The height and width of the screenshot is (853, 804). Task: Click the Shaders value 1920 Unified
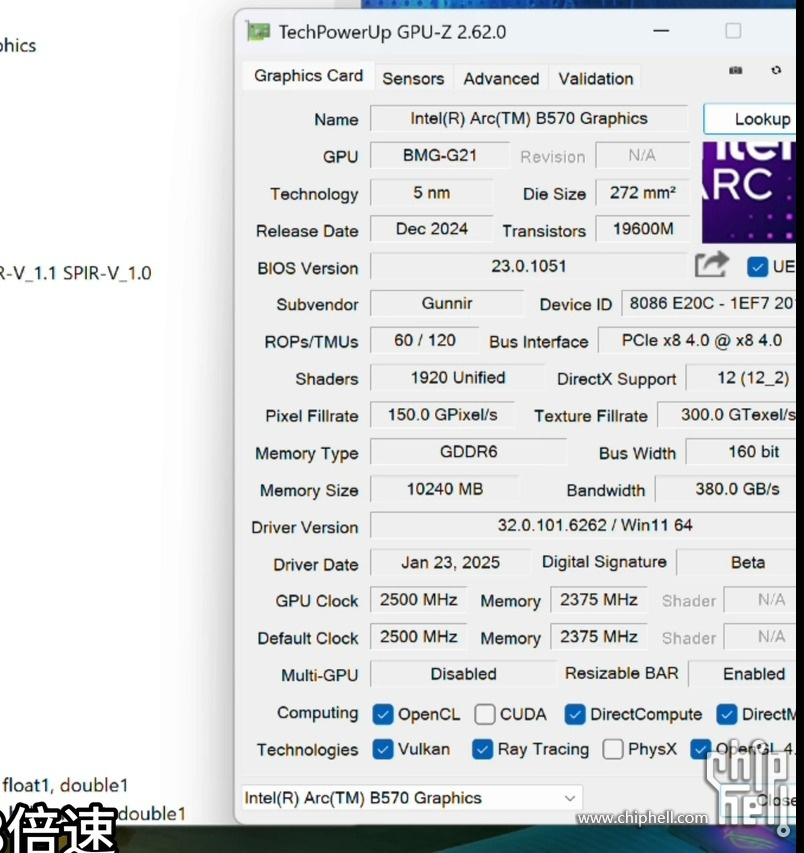pyautogui.click(x=457, y=378)
